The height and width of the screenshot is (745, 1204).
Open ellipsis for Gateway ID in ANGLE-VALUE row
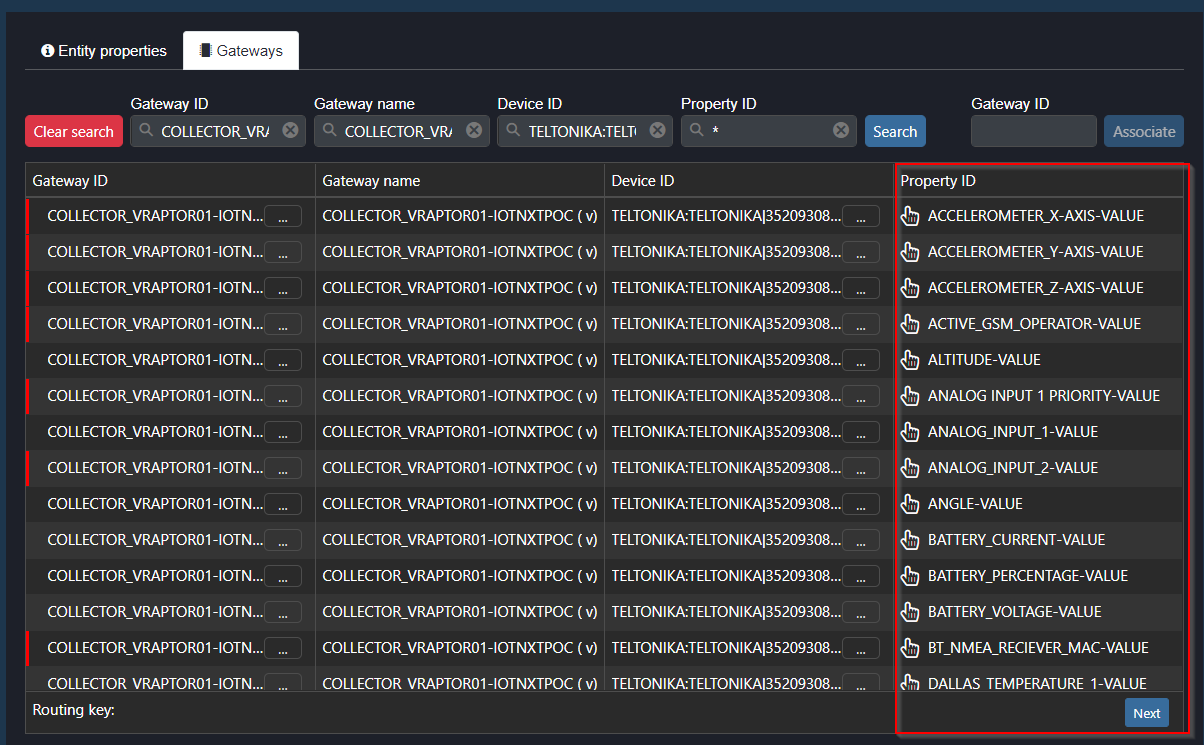(x=282, y=504)
